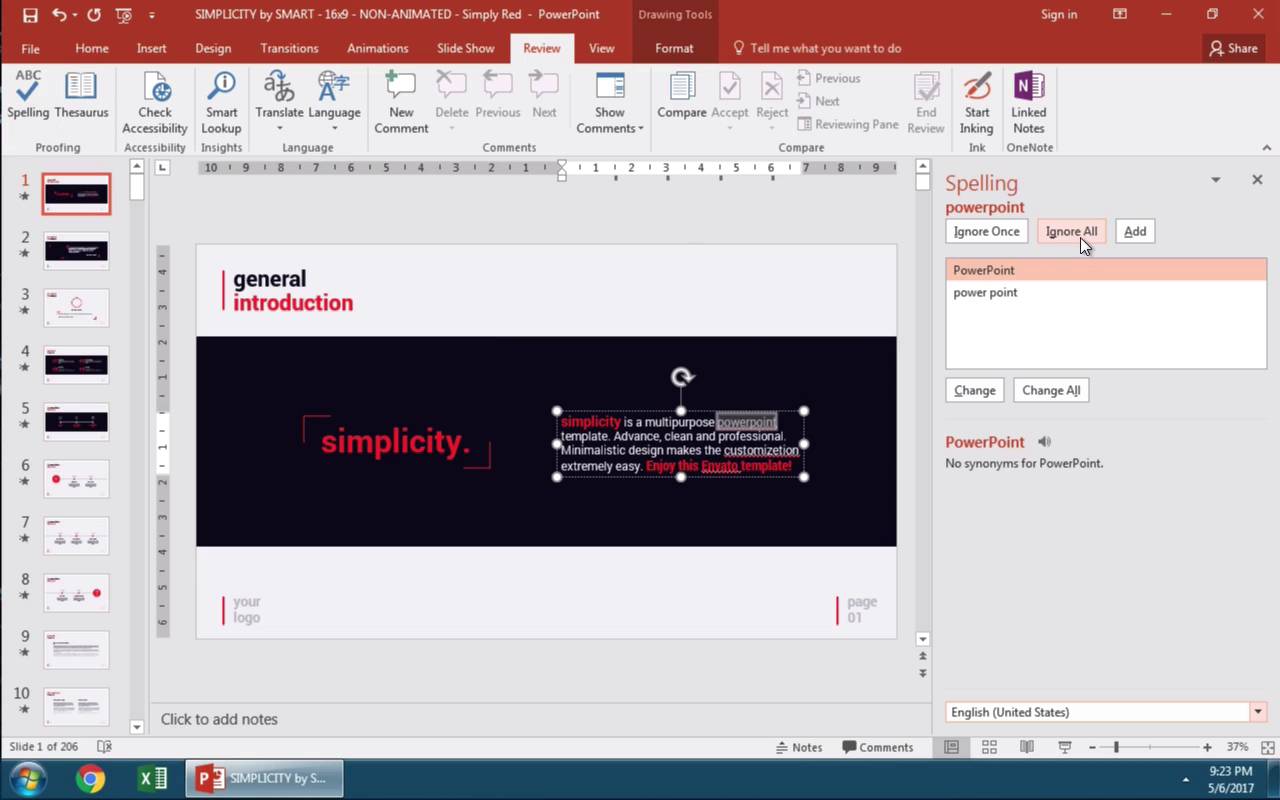Open the Translate dropdown arrow
Viewport: 1280px width, 800px height.
click(279, 128)
